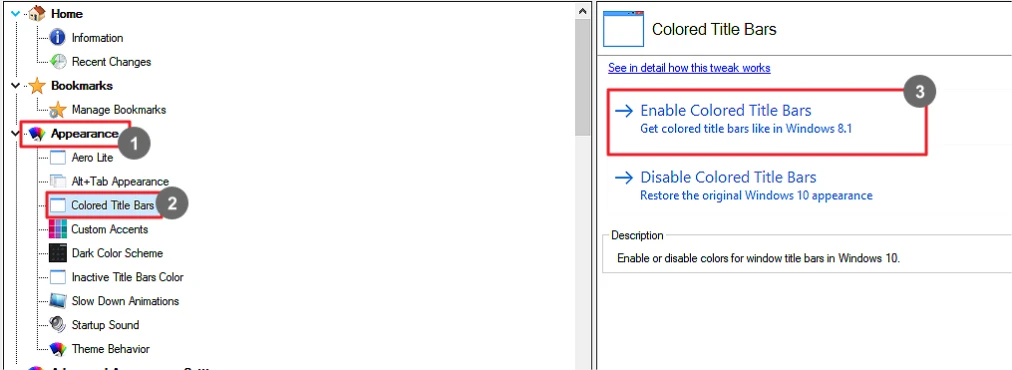Viewport: 1012px width, 370px height.
Task: Click the tree panel scrollbar thumb
Action: pos(583,77)
